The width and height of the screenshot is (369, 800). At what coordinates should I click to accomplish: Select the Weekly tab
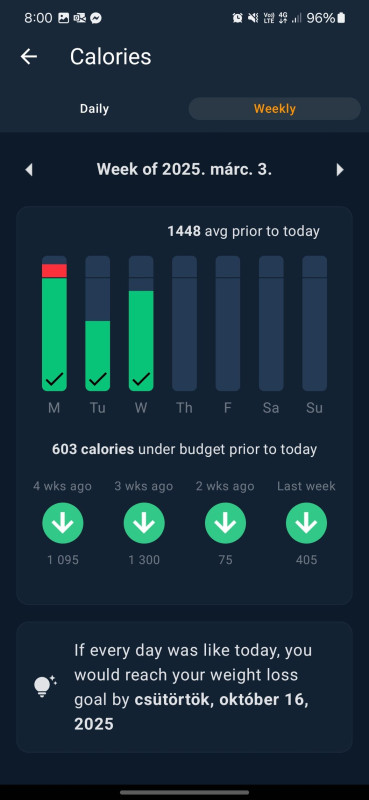coord(275,109)
